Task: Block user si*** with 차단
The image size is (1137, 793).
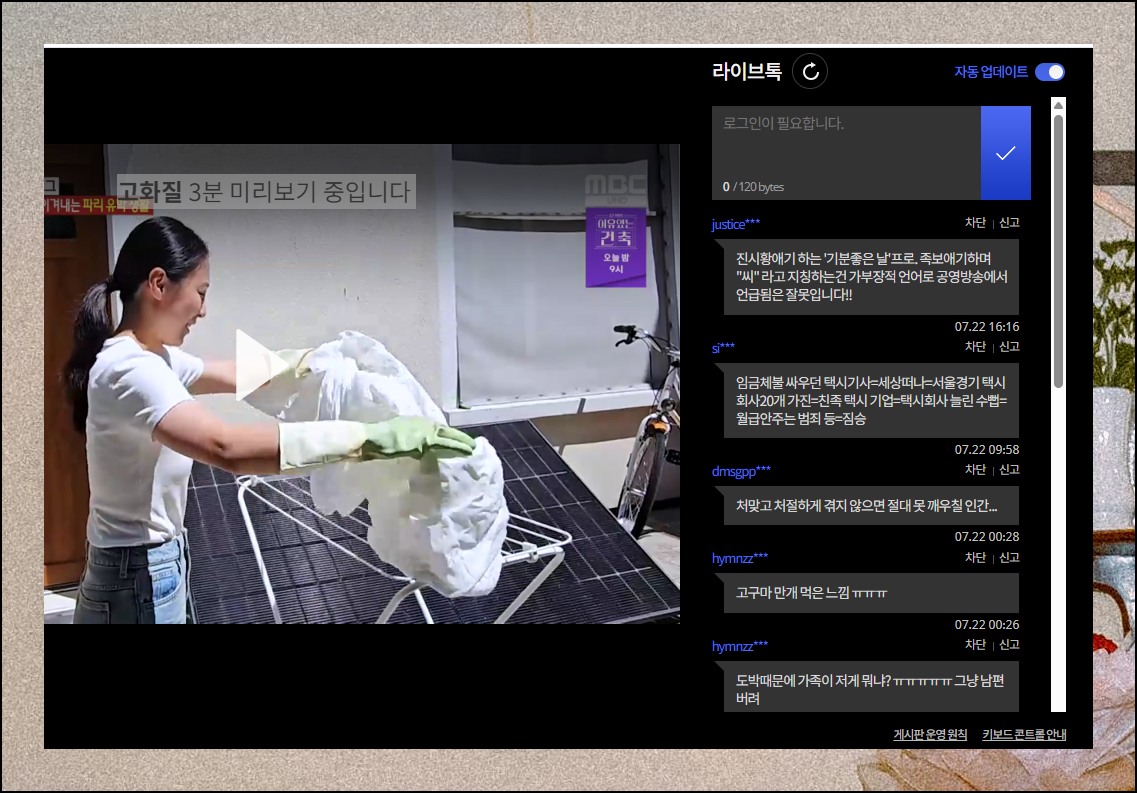Action: 975,346
